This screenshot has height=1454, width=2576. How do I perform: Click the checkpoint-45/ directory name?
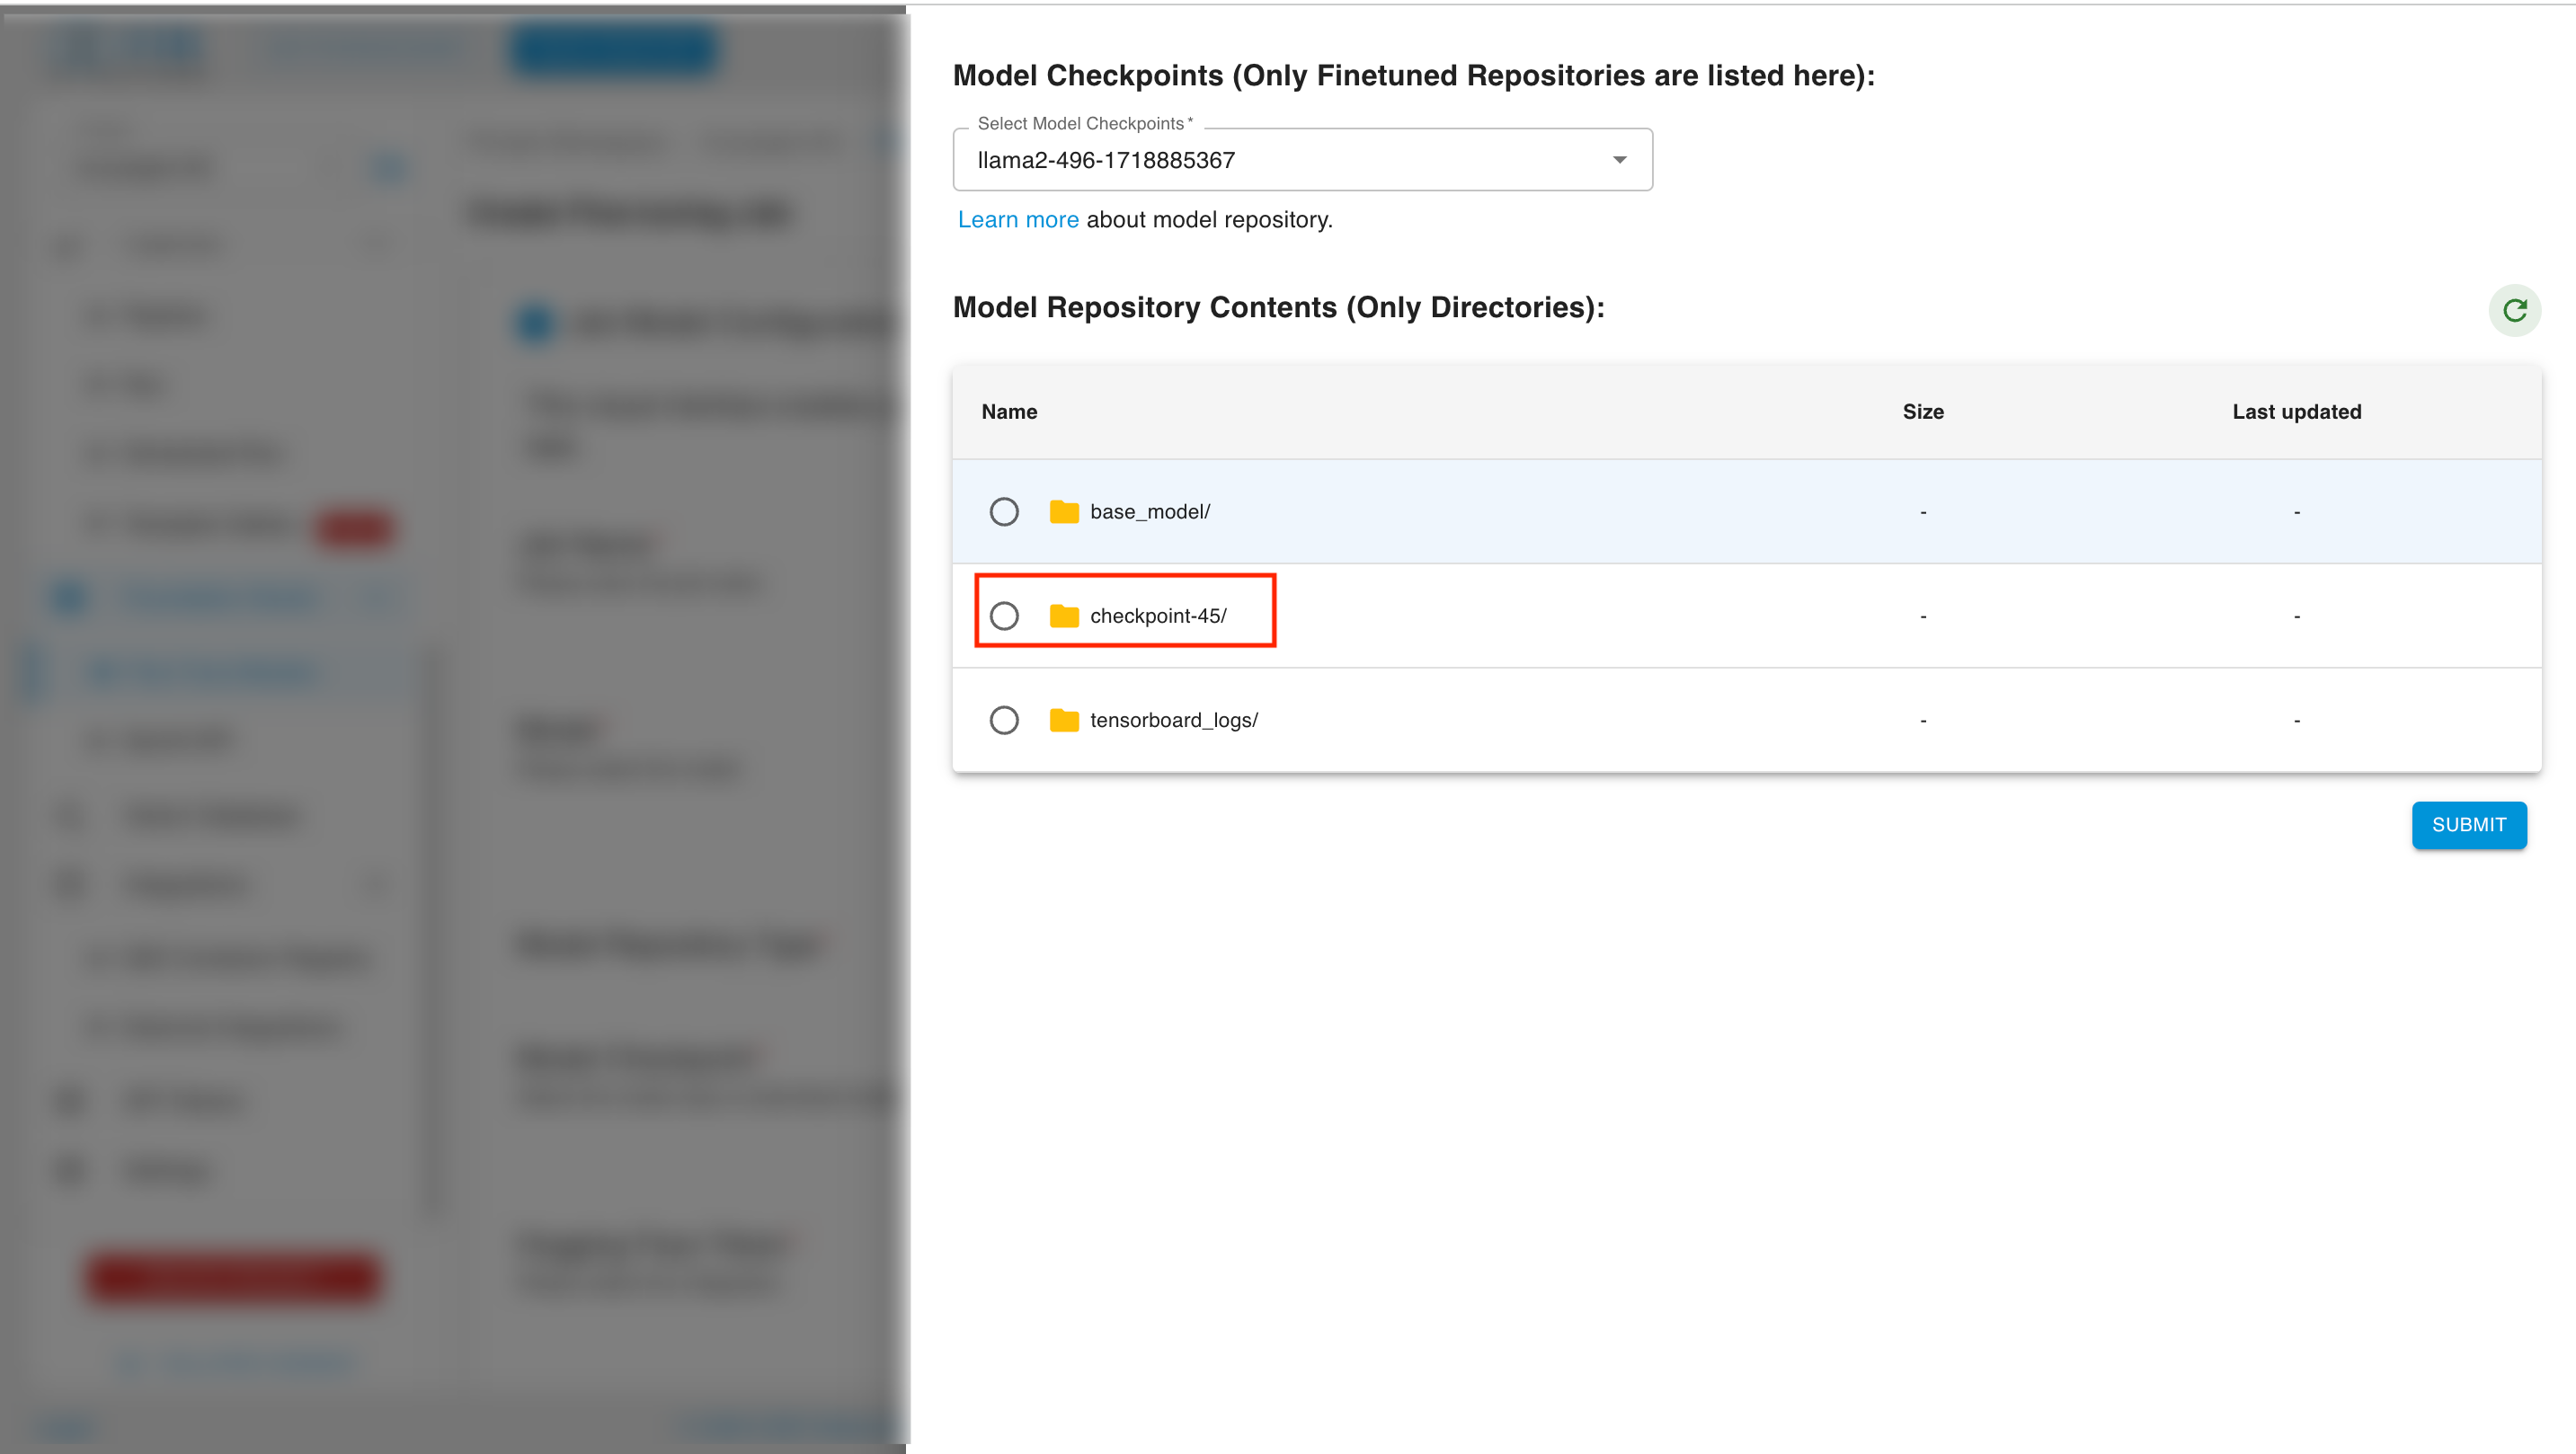[x=1158, y=616]
